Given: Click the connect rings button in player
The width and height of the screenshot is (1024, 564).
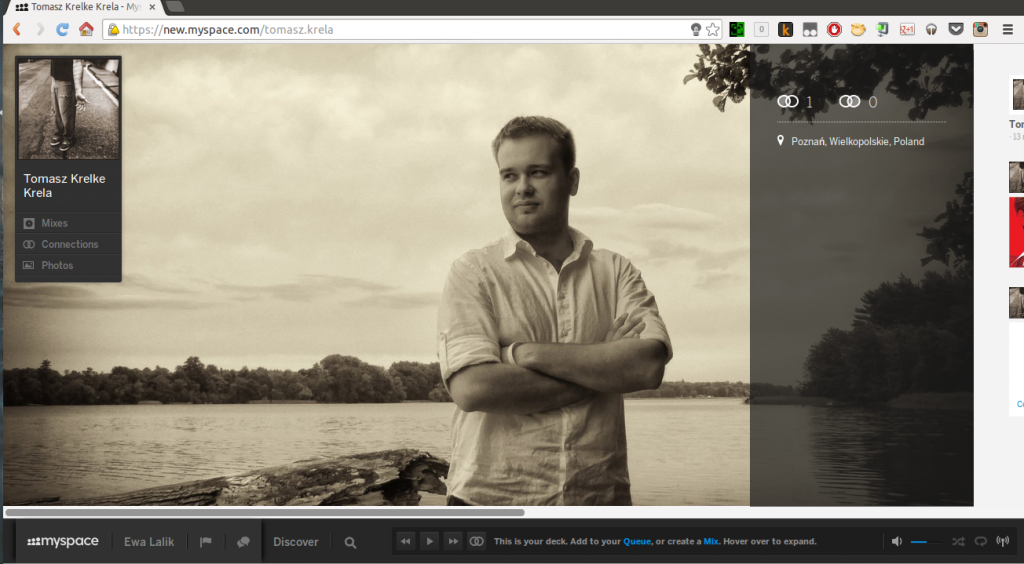Looking at the screenshot, I should click(x=477, y=541).
